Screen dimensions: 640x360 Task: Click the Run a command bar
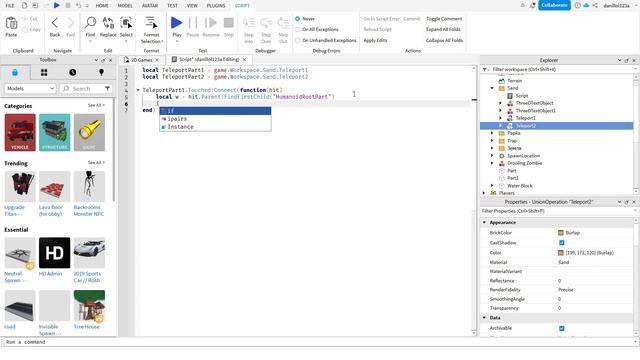pyautogui.click(x=318, y=342)
